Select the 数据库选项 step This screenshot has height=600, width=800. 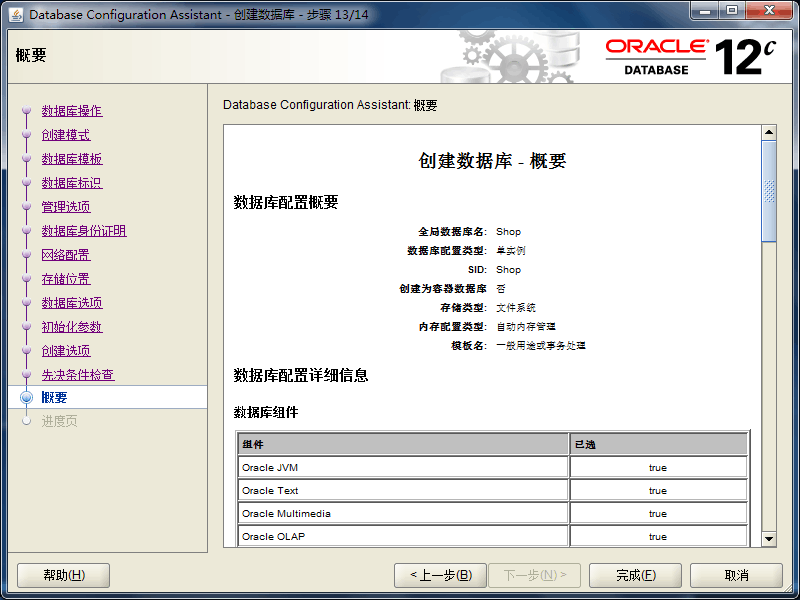pos(71,303)
